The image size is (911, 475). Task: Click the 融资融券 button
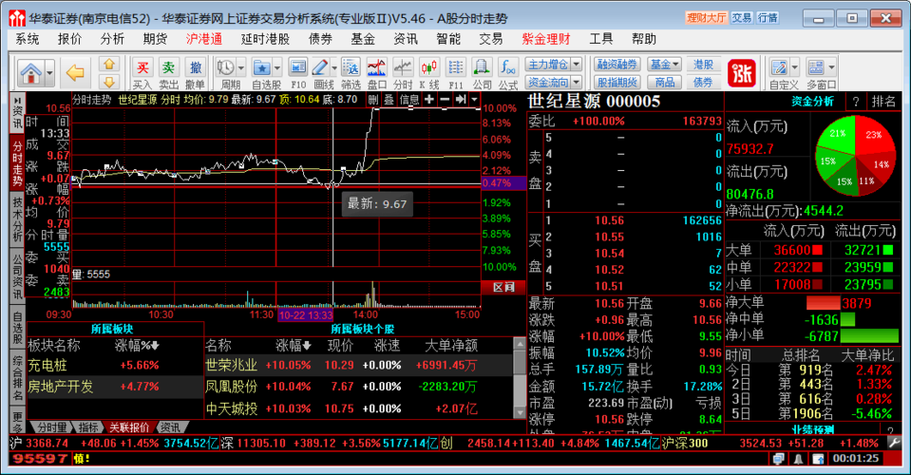pos(617,64)
